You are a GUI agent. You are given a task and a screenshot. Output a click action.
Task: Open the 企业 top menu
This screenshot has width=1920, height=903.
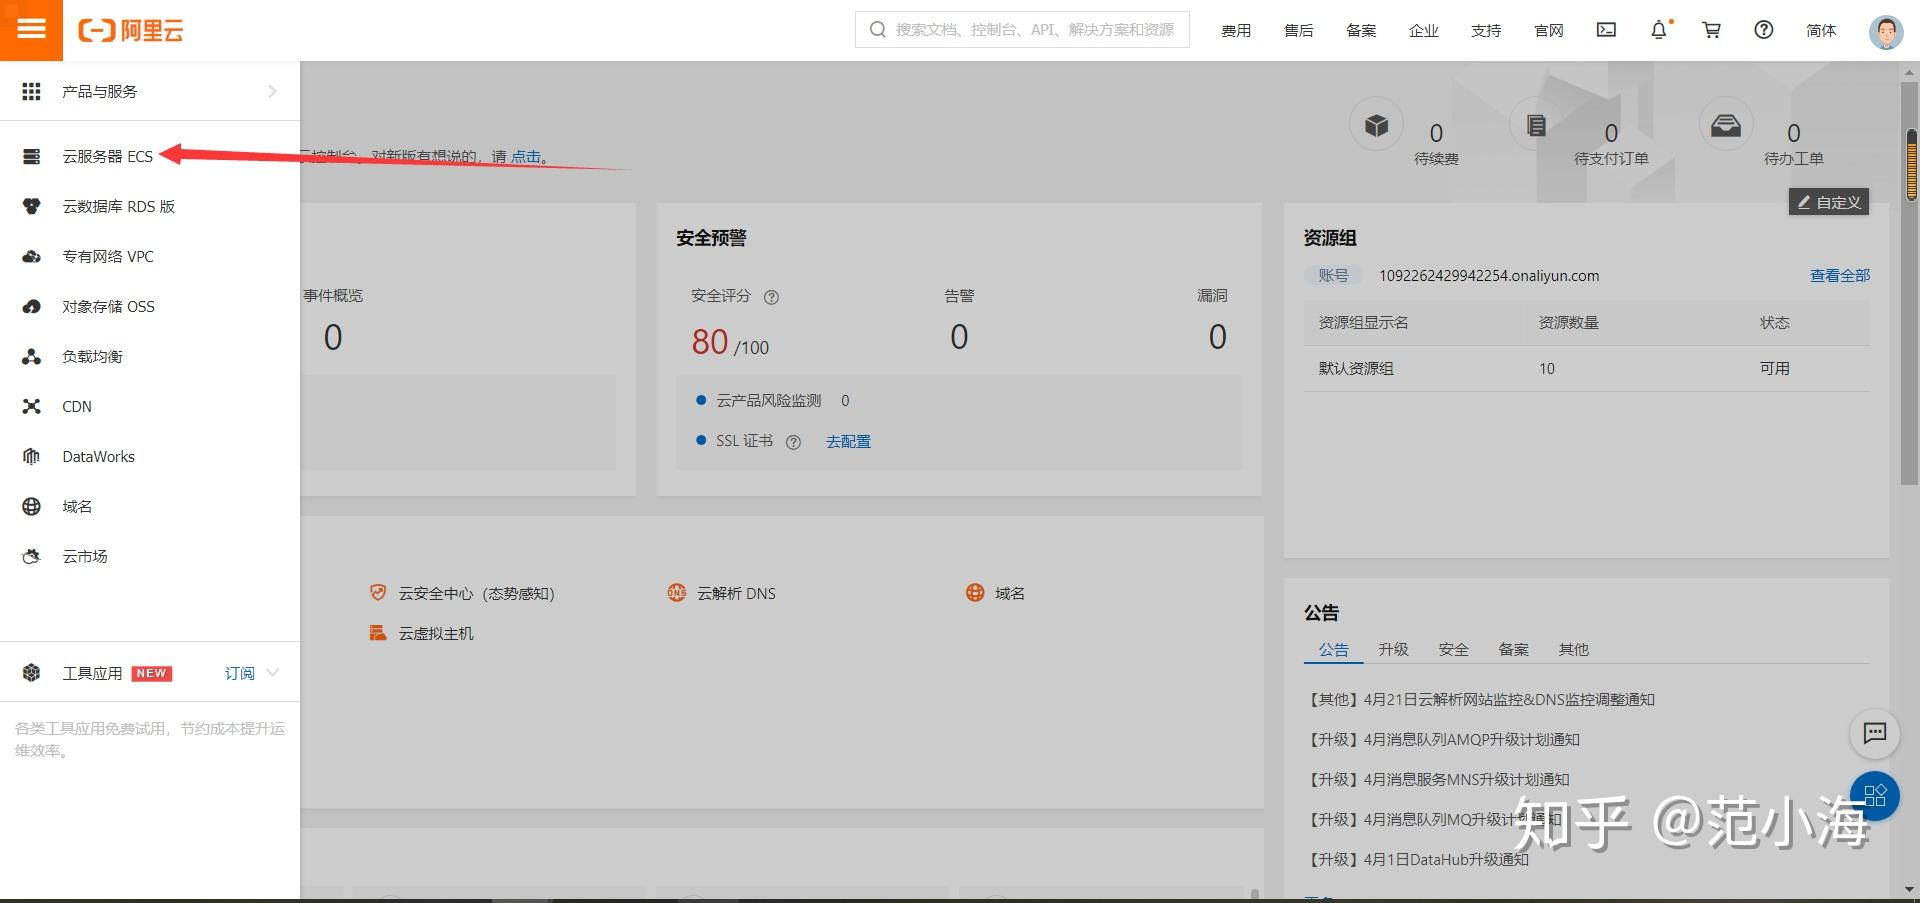pos(1424,30)
